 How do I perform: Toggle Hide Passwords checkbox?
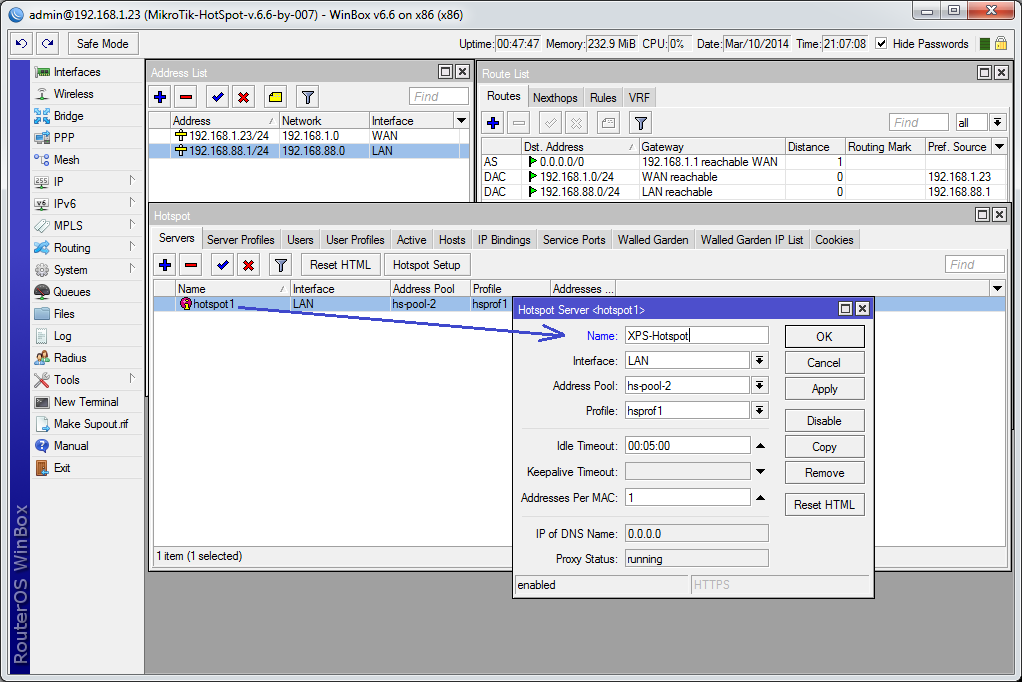[881, 44]
